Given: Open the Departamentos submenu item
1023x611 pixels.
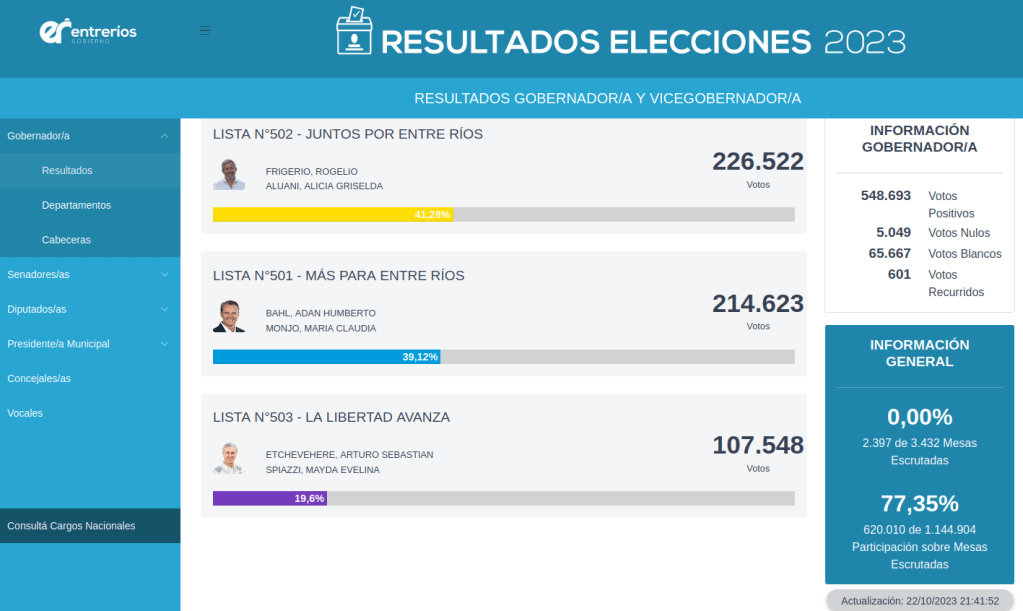Looking at the screenshot, I should [x=76, y=206].
